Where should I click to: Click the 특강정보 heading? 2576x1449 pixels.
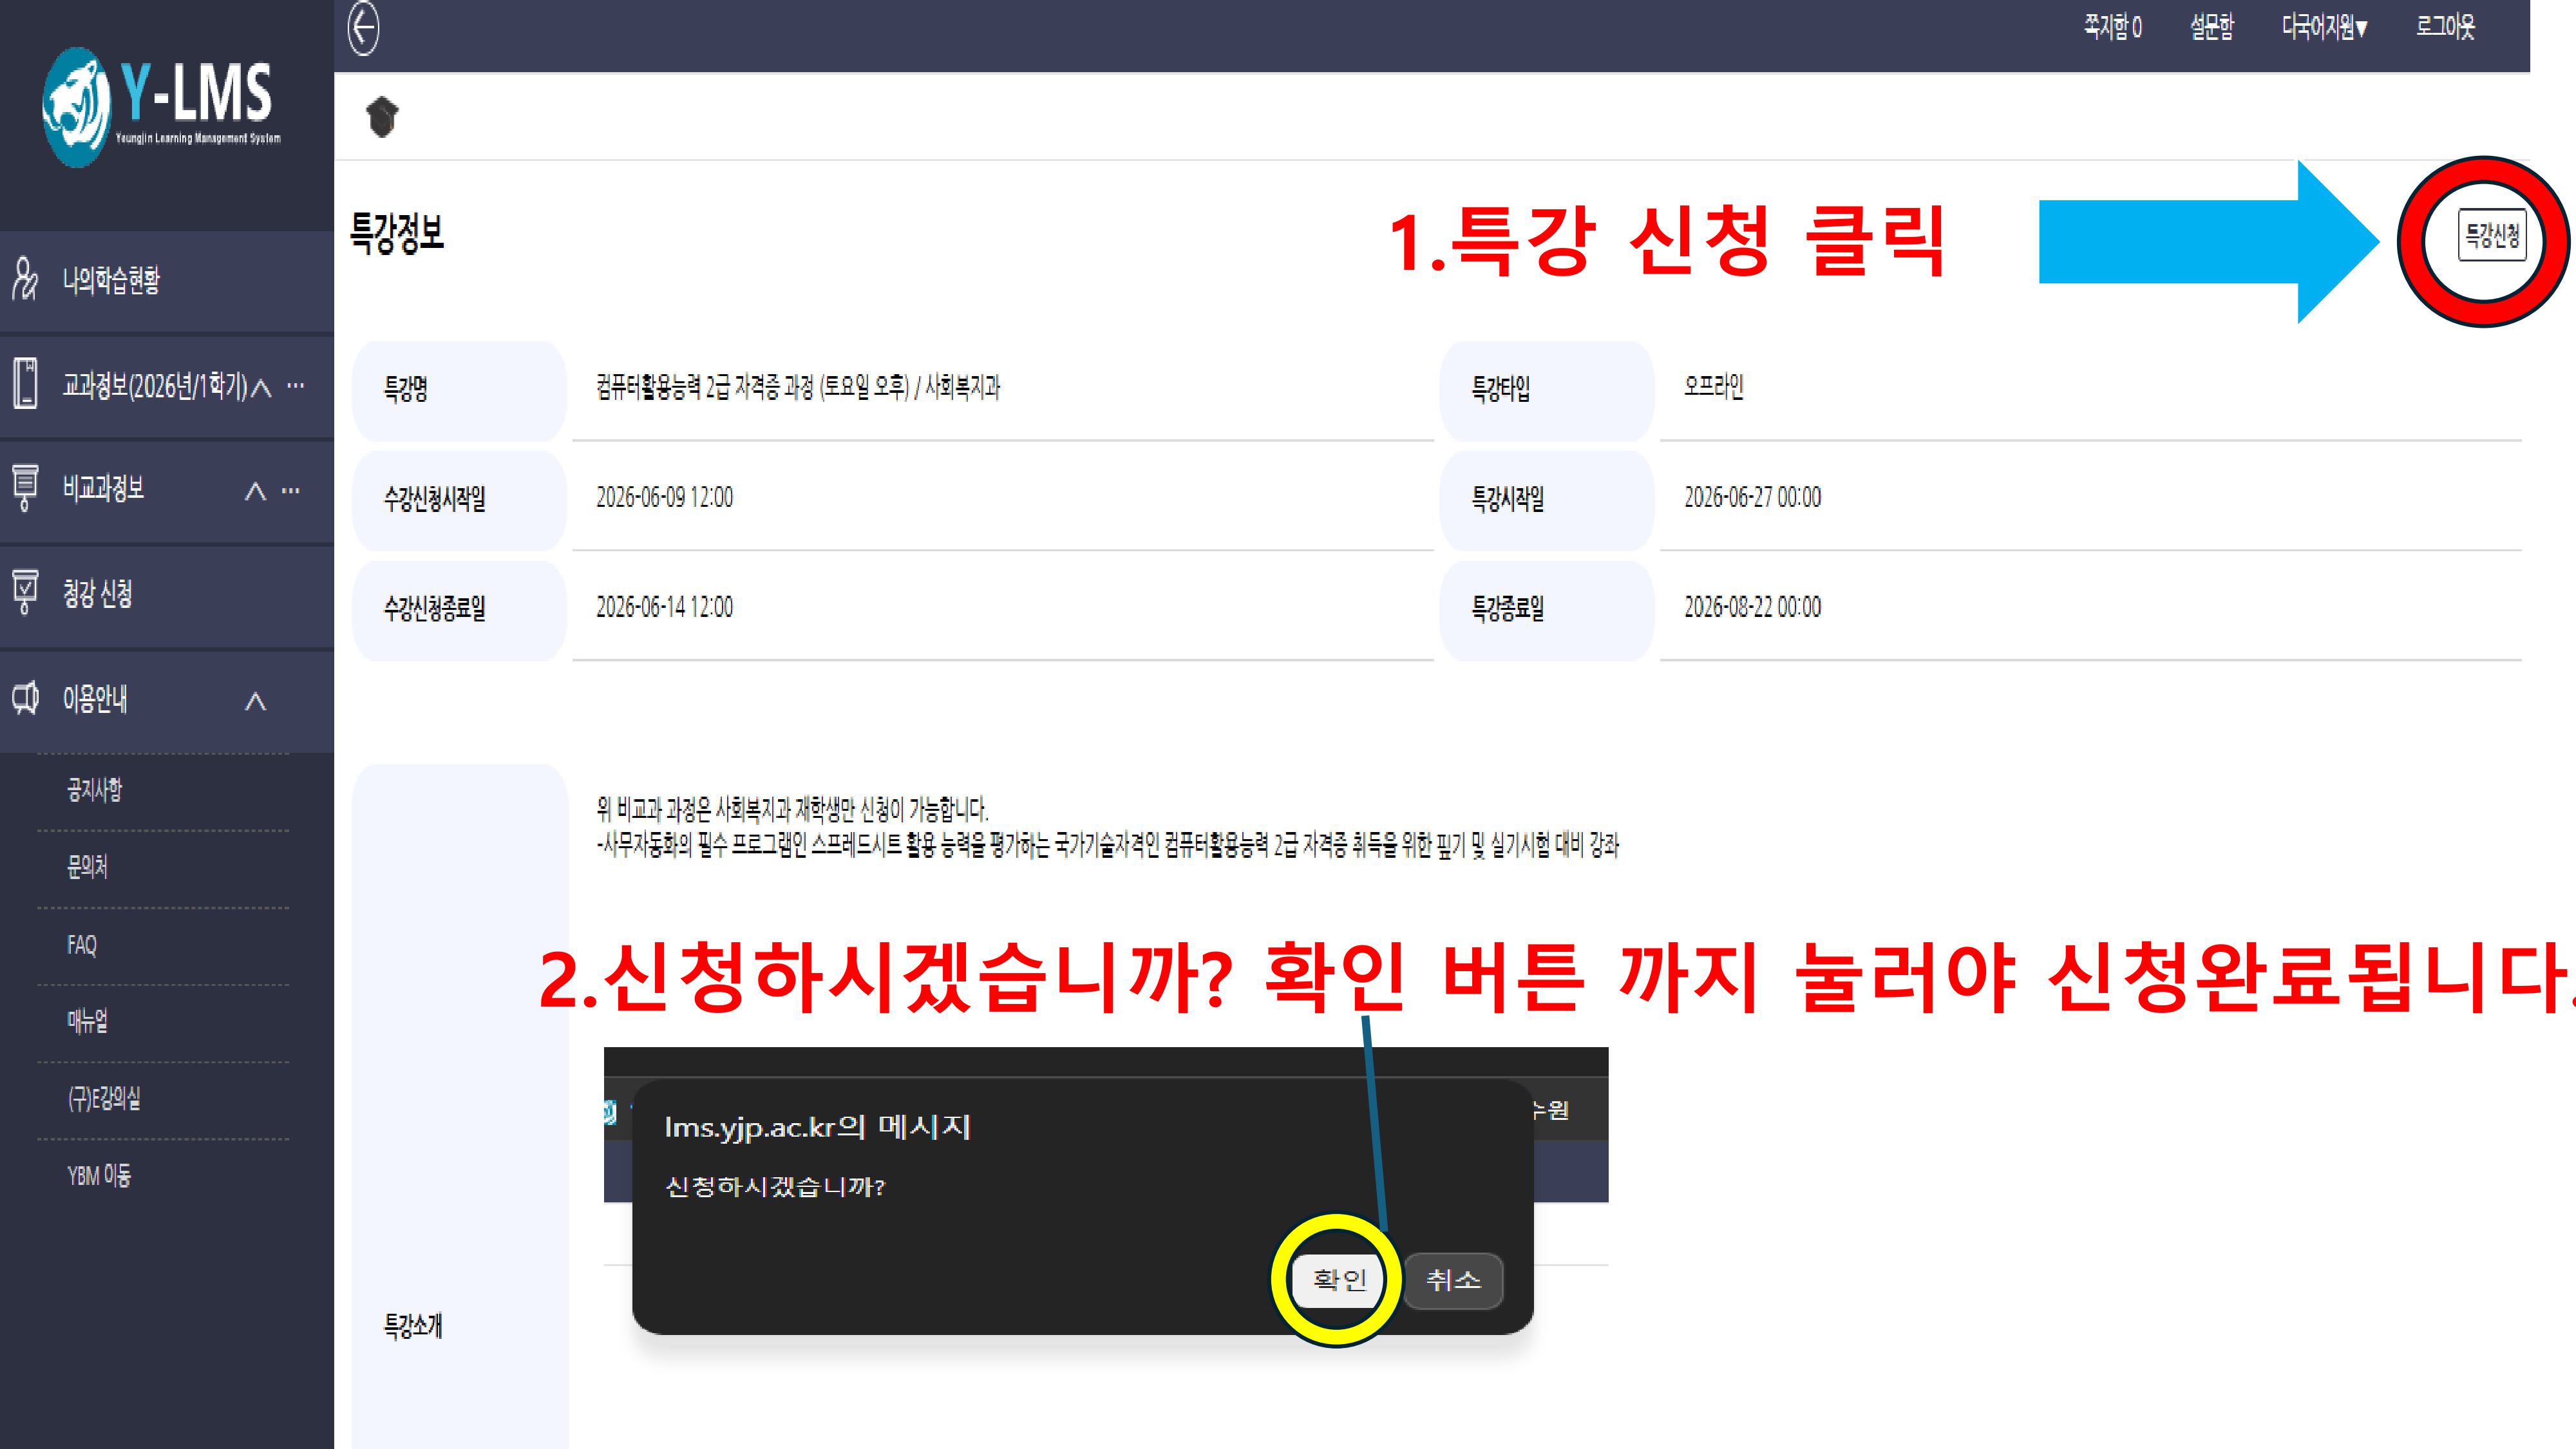[397, 233]
